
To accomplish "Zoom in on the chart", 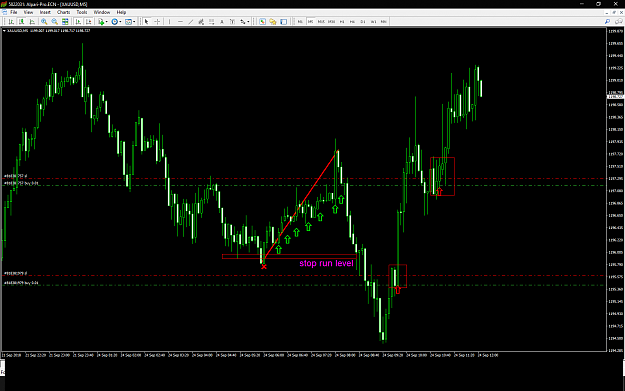I will pos(44,22).
